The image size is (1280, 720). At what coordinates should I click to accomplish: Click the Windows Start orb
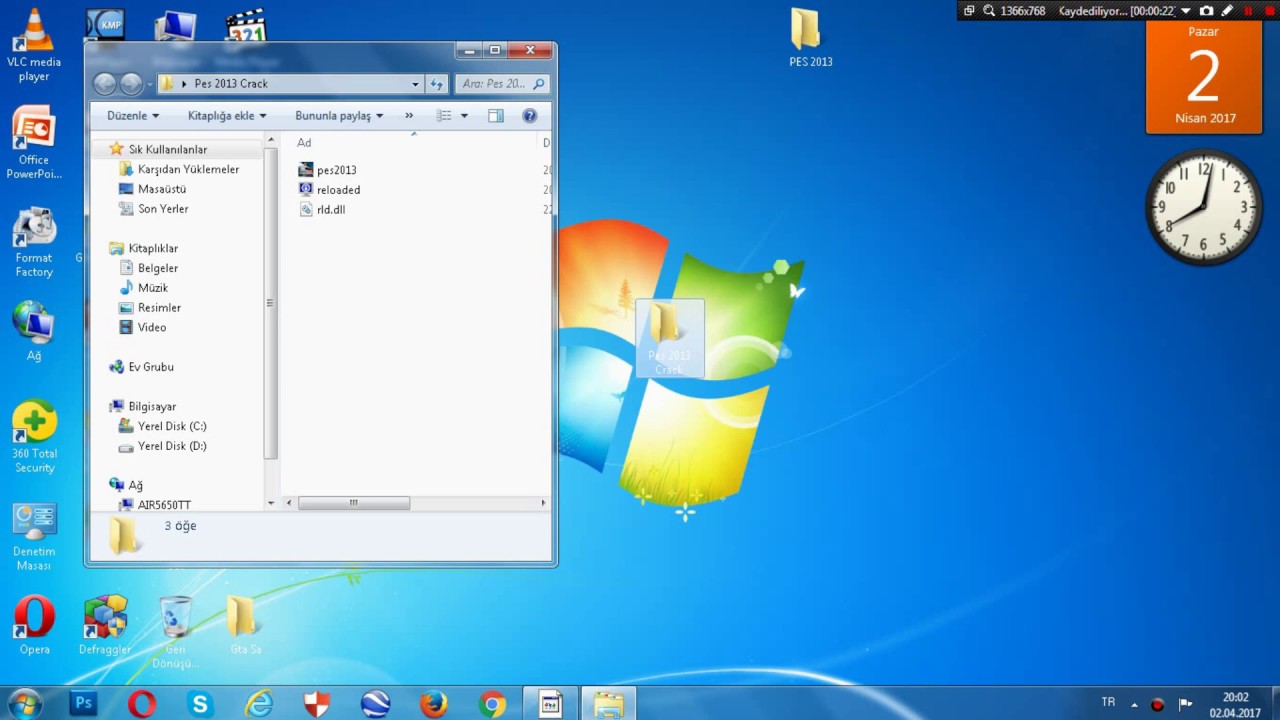coord(26,704)
